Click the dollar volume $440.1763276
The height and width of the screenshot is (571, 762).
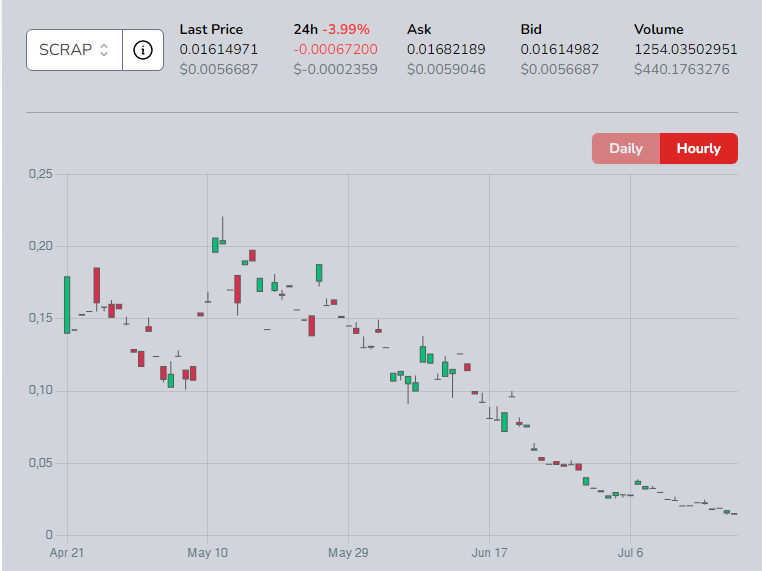[x=681, y=69]
